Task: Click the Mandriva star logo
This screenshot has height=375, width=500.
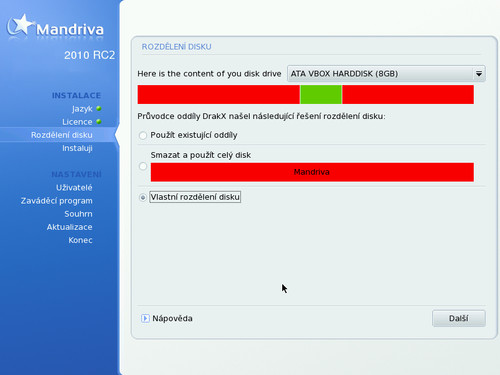Action: (x=21, y=25)
